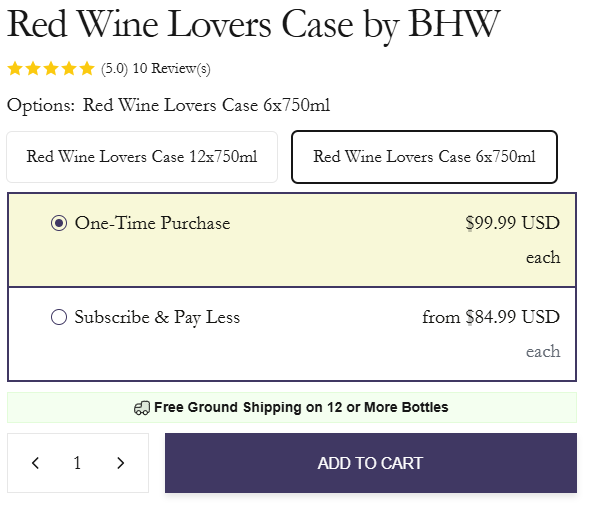Click the from $84.99 USD subscription price

[x=491, y=318]
